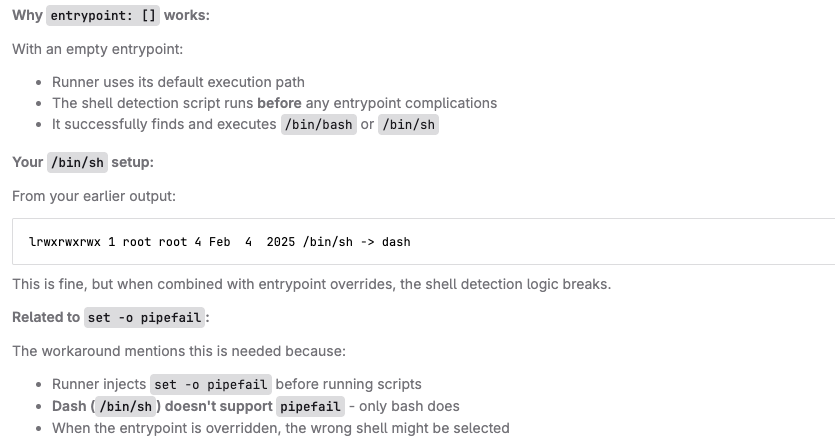Click the bold word 'before' in bullet
The image size is (835, 448).
[x=279, y=103]
